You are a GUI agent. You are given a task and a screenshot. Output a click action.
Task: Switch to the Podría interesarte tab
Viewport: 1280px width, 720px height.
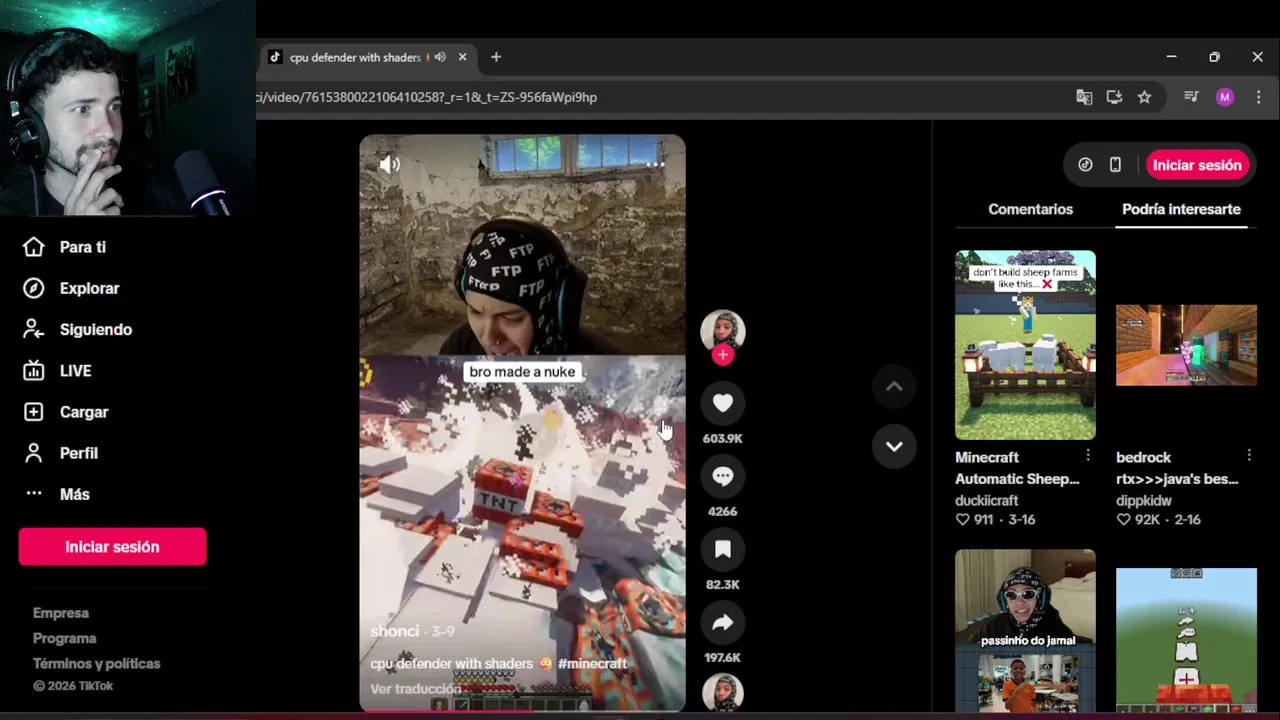(1181, 209)
